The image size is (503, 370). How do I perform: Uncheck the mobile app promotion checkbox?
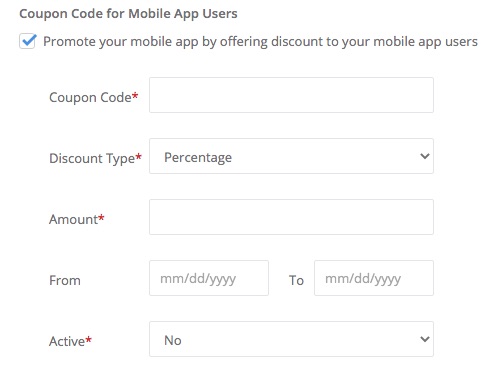click(27, 41)
